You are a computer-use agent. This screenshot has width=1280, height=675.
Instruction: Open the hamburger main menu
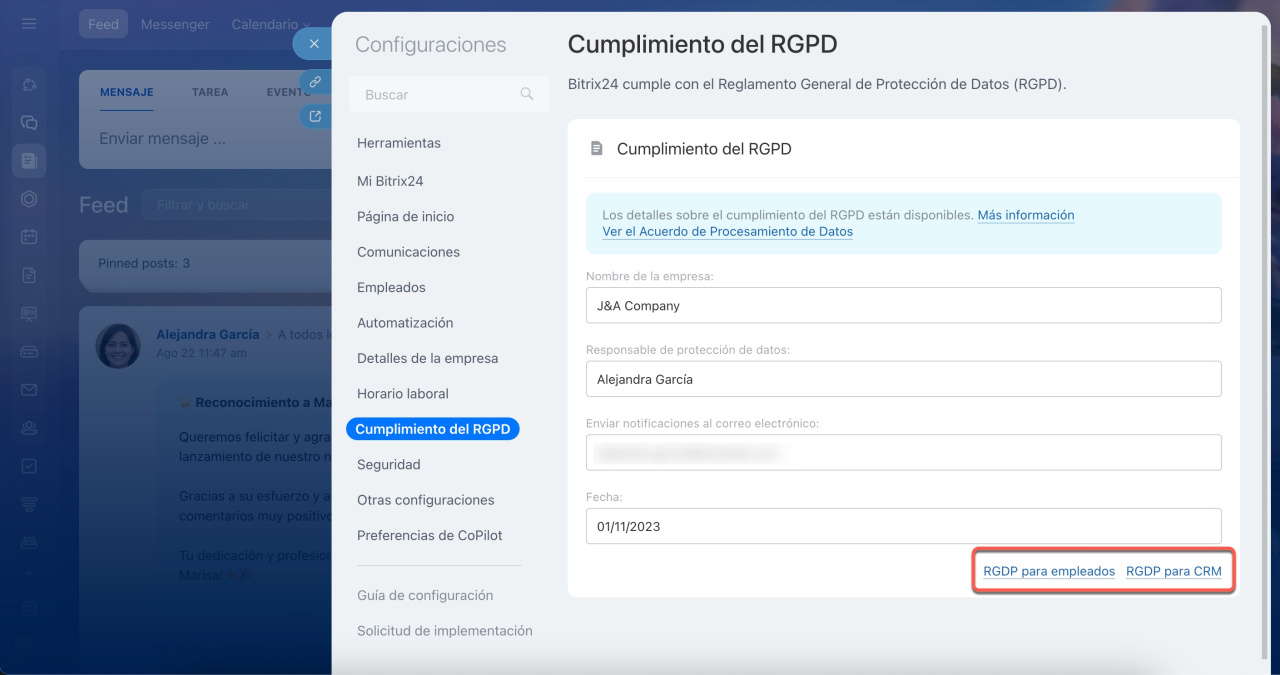[29, 24]
